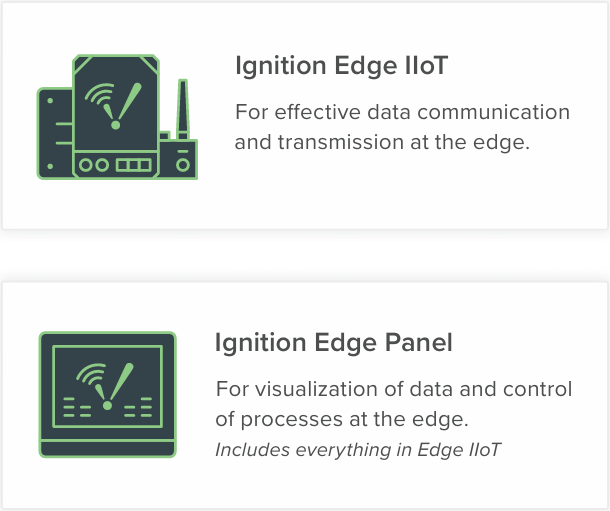The width and height of the screenshot is (610, 511).
Task: Click the right indicator dashes in the Panel screen
Action: click(x=138, y=407)
